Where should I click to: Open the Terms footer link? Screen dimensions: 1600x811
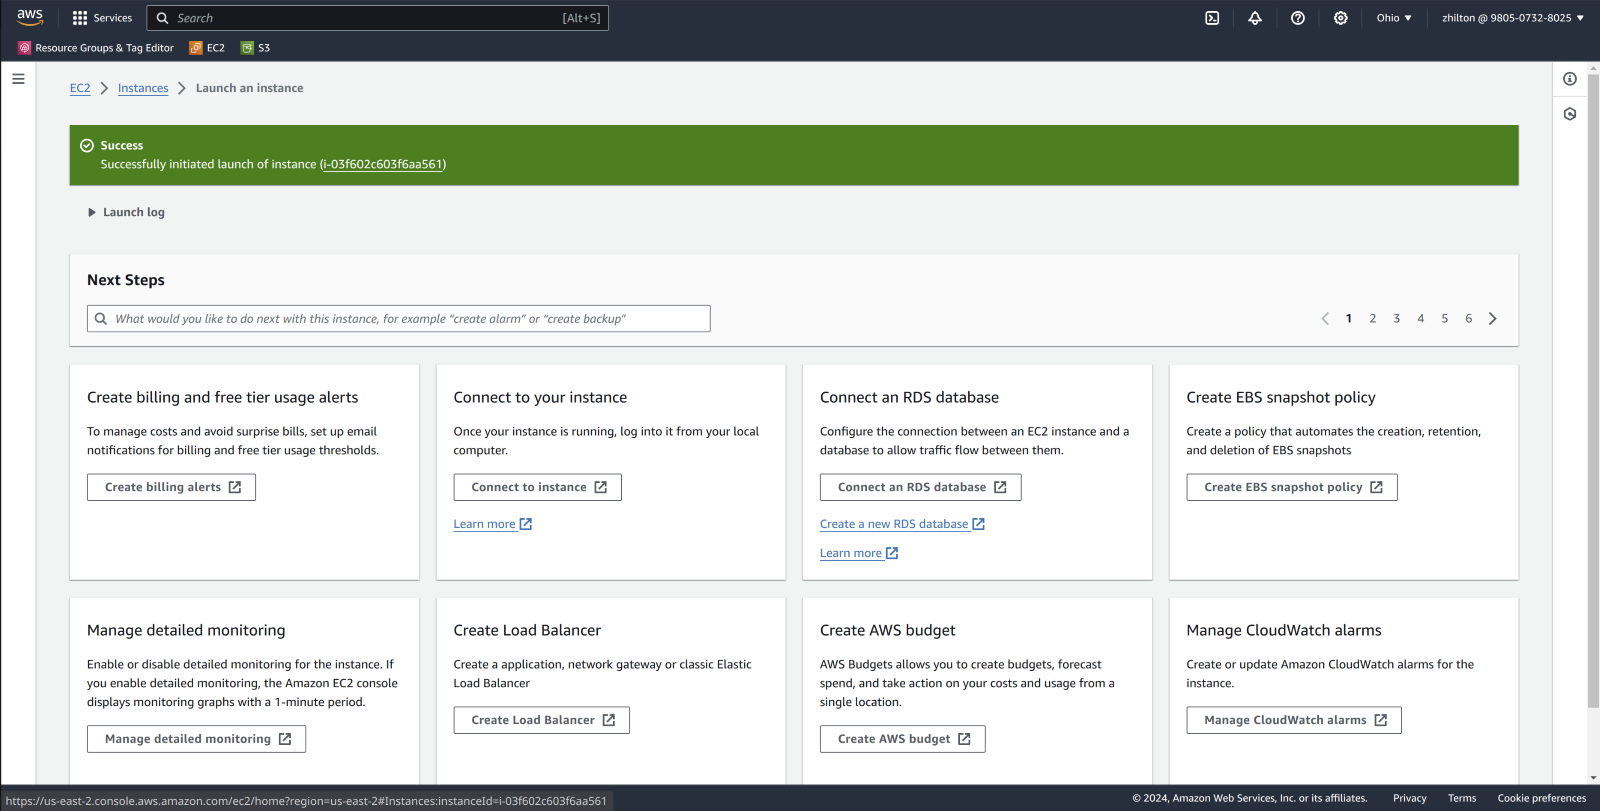tap(1462, 798)
